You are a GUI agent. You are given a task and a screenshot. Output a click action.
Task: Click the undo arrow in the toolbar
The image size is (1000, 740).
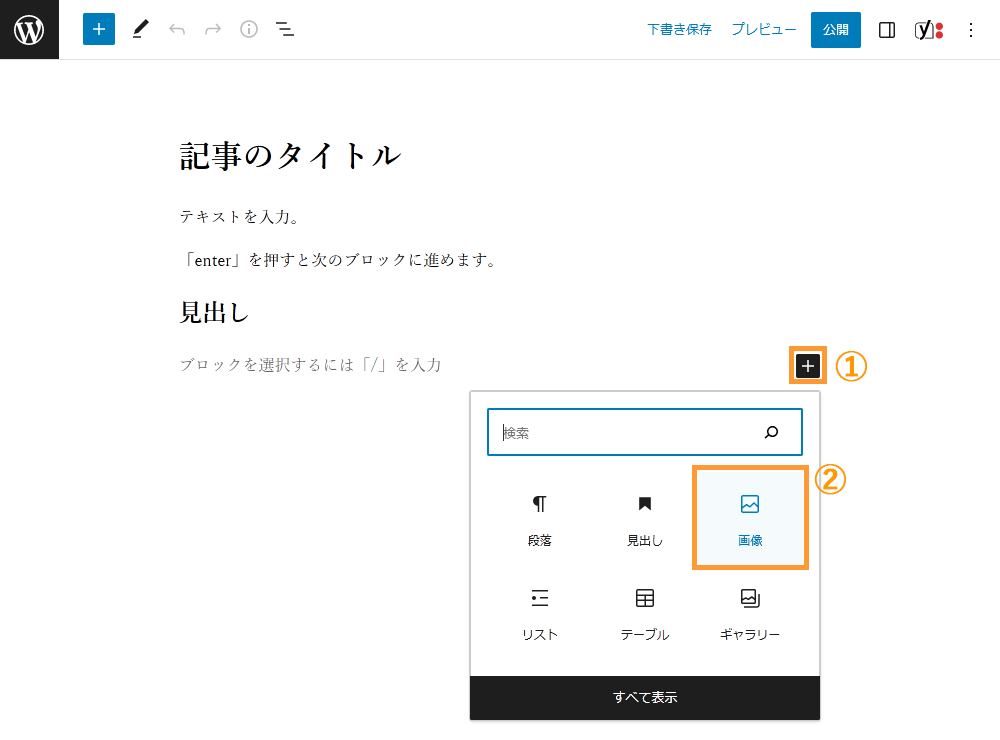[x=177, y=29]
